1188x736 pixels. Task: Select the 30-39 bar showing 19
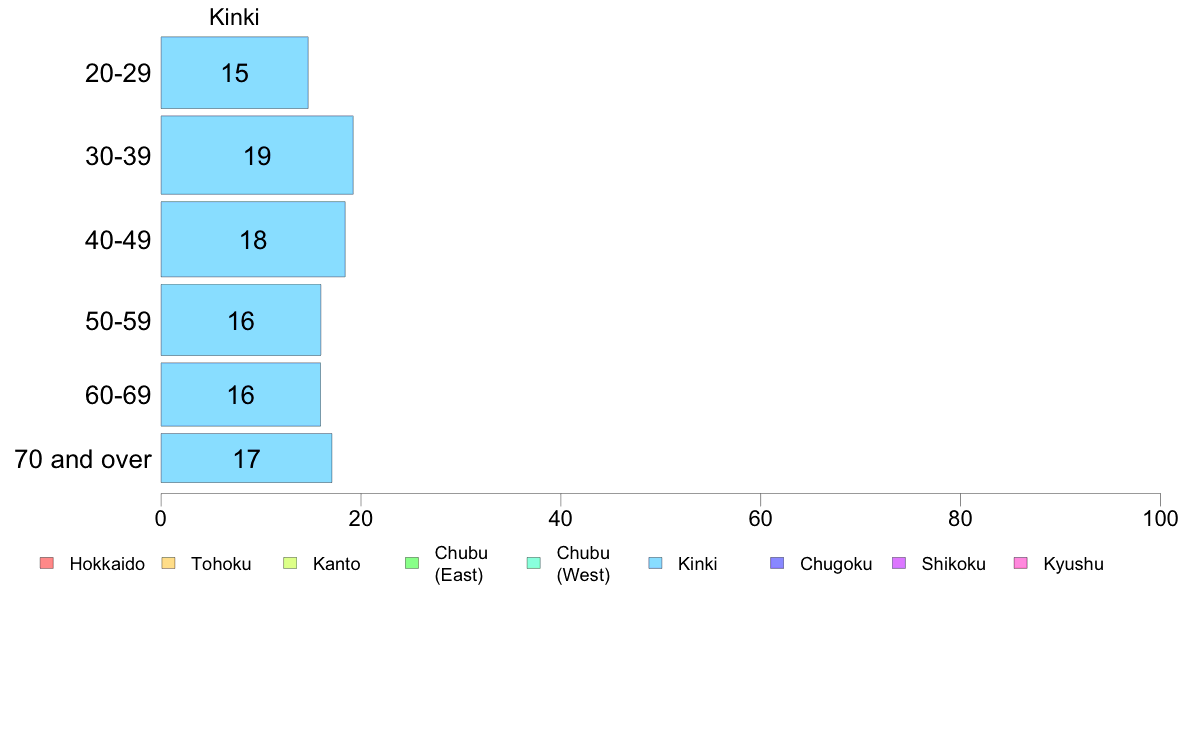click(x=257, y=155)
